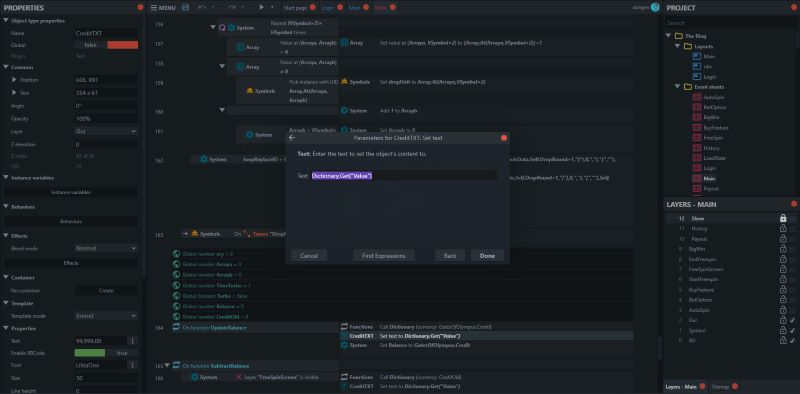Switch to the Login tab
800x394 pixels.
[x=328, y=8]
